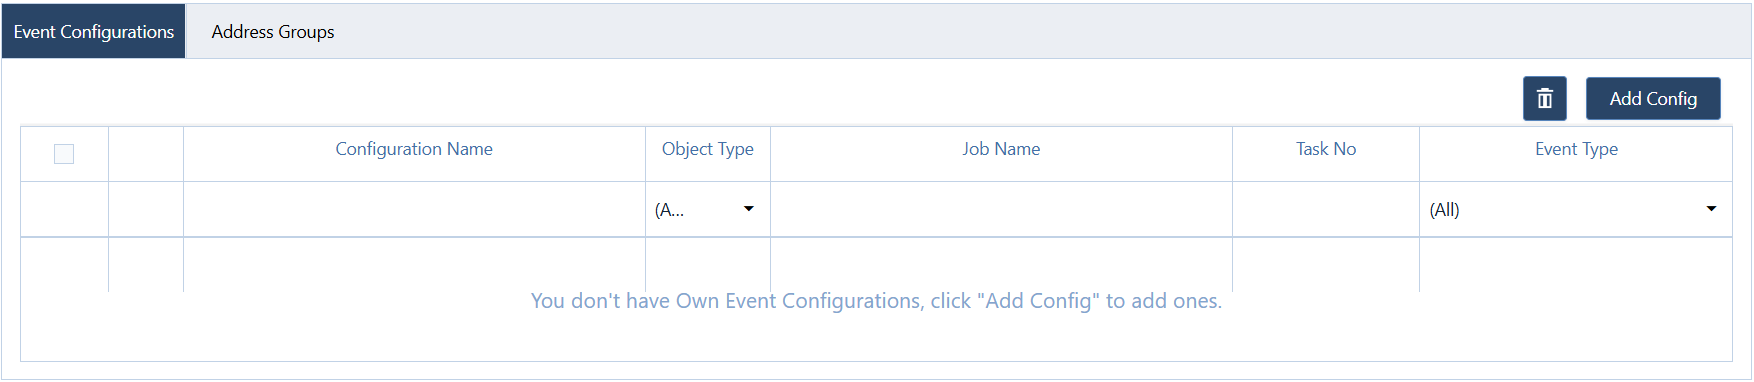Click the Object Type dropdown arrow
The height and width of the screenshot is (382, 1754).
(x=749, y=209)
